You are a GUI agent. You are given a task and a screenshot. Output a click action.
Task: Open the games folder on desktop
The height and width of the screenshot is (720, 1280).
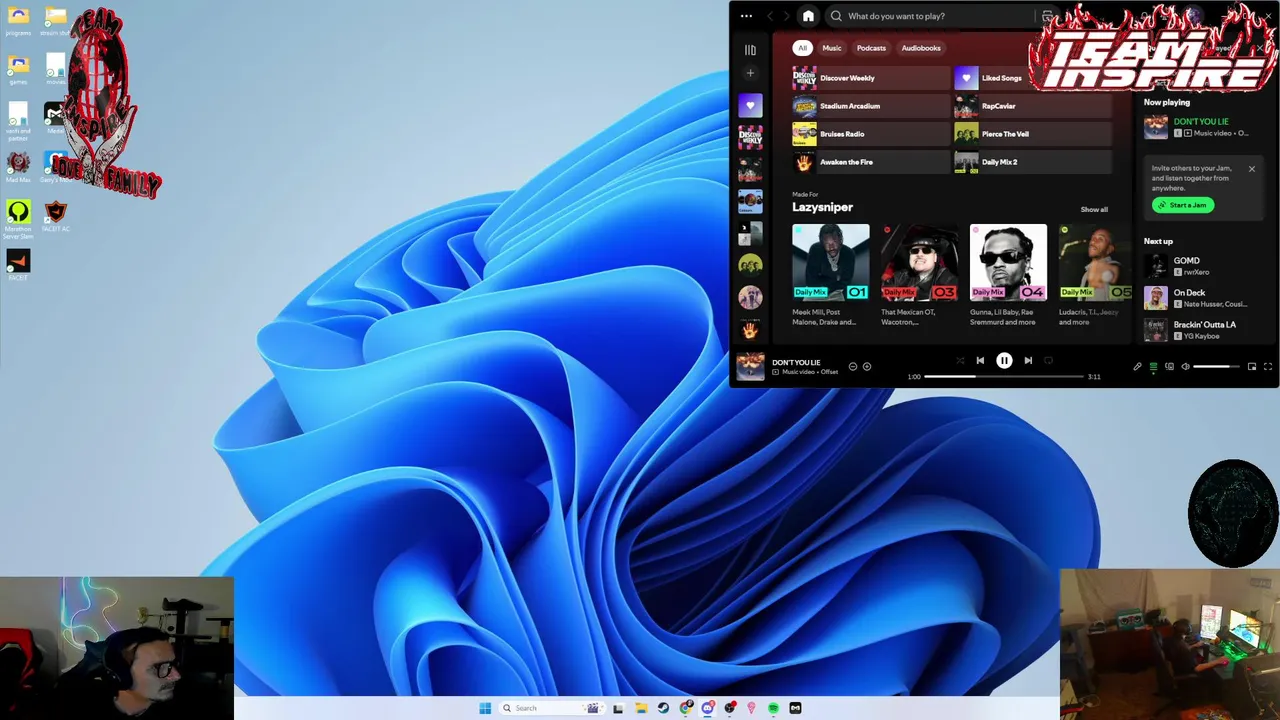(x=18, y=69)
